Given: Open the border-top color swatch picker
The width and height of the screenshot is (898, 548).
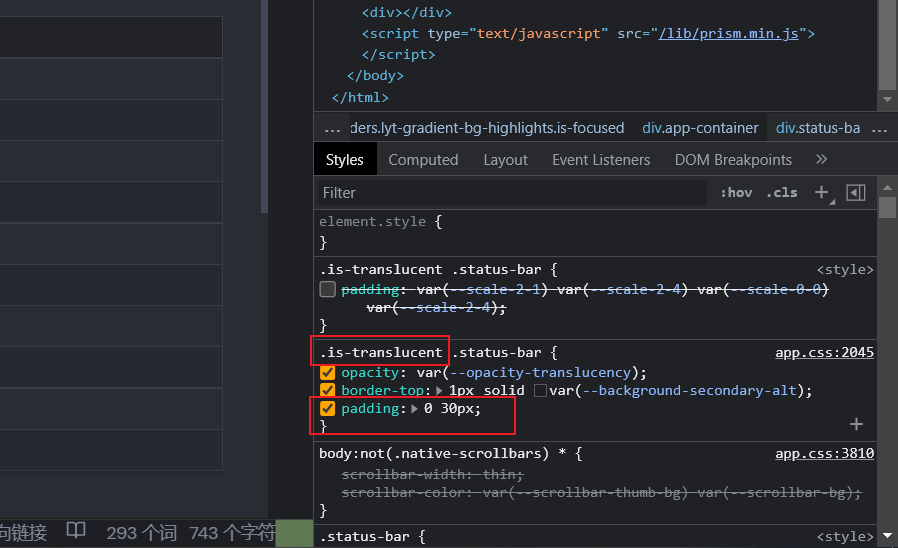Looking at the screenshot, I should [x=540, y=391].
